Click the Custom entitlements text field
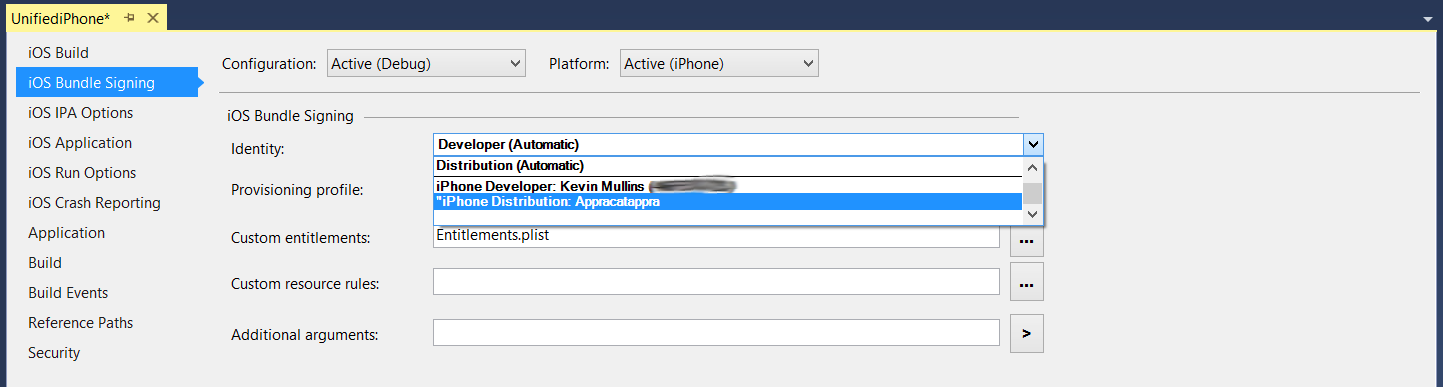The image size is (1443, 387). click(716, 238)
